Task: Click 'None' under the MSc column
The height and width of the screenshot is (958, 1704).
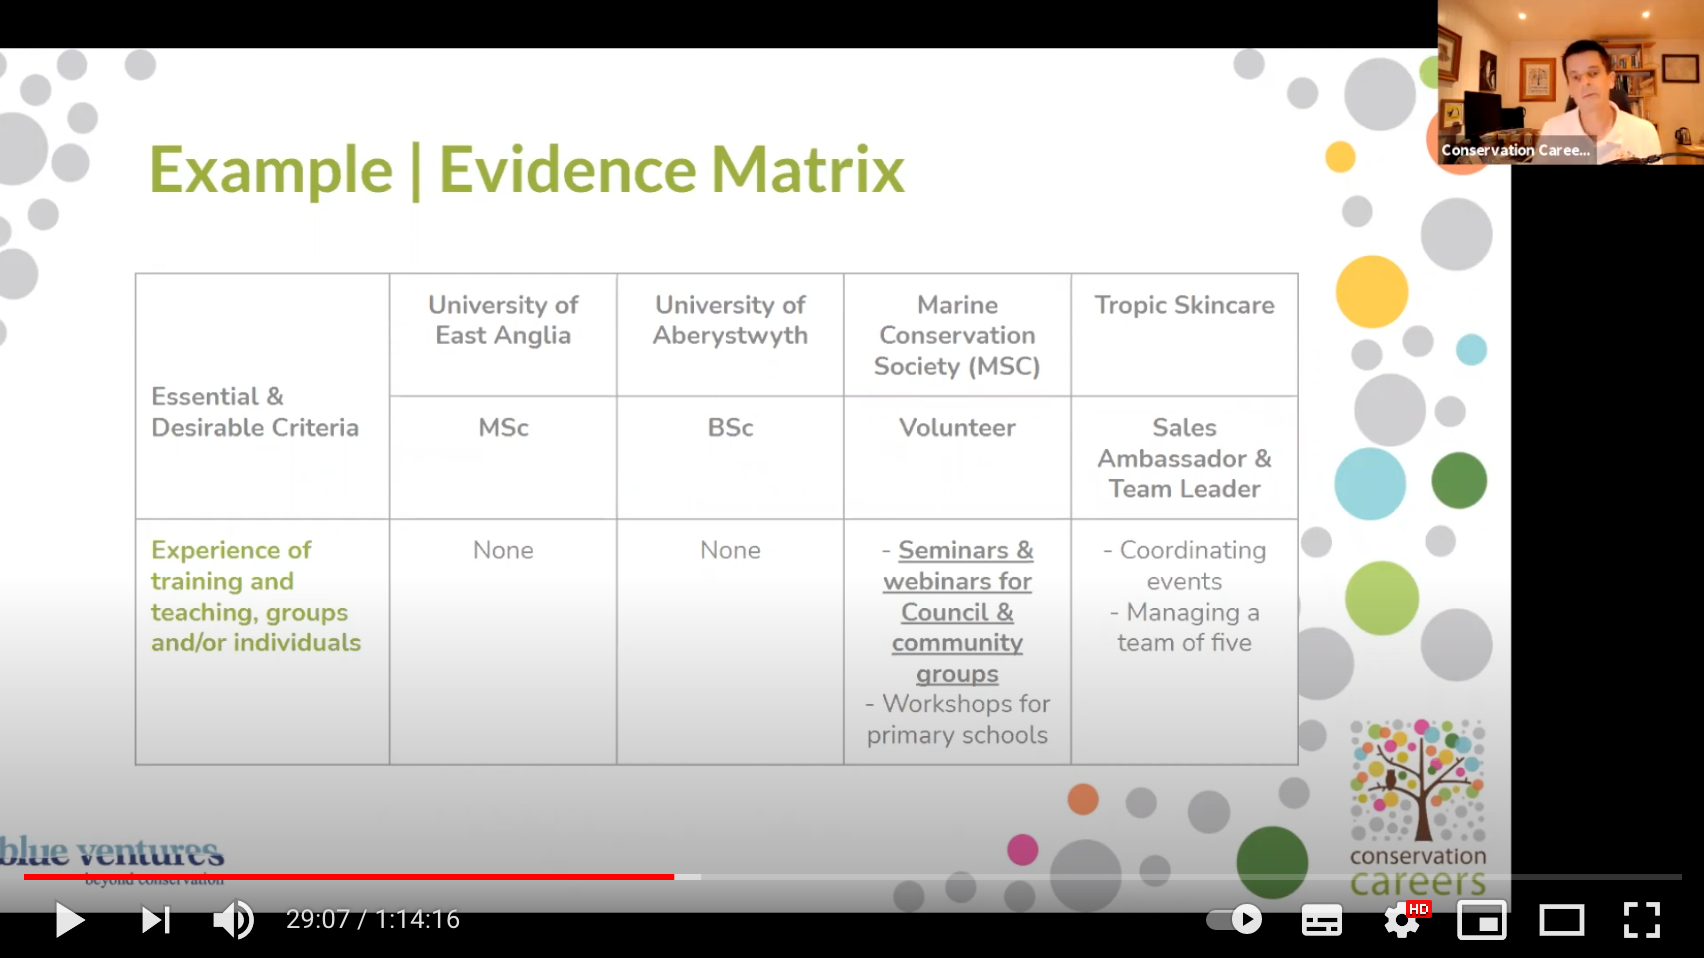Action: tap(503, 550)
